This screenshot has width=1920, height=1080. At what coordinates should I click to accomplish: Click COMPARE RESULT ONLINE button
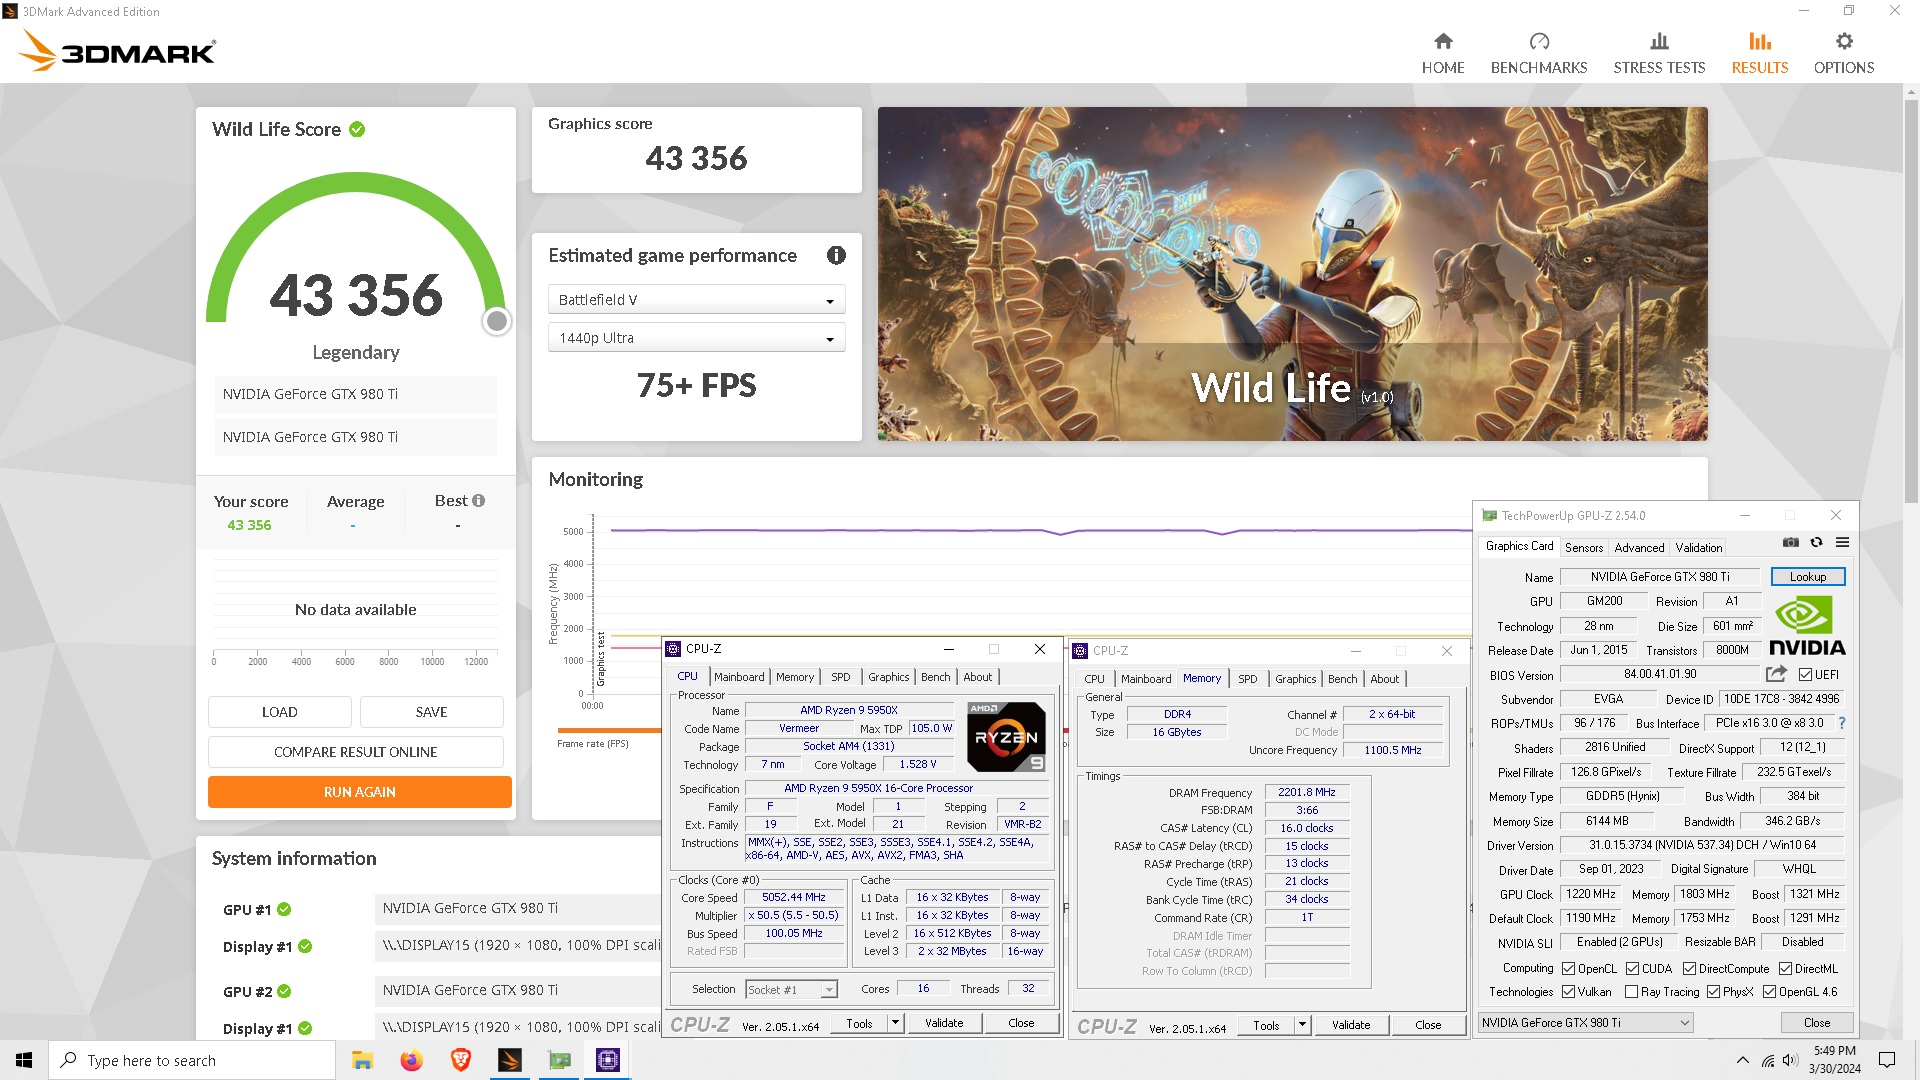click(x=356, y=752)
